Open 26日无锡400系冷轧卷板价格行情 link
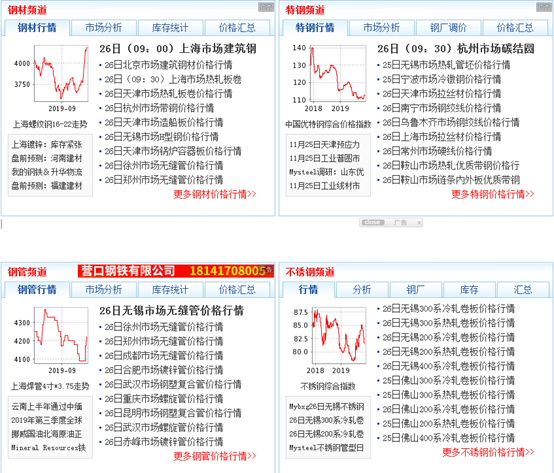This screenshot has height=473, width=554. pos(449,366)
